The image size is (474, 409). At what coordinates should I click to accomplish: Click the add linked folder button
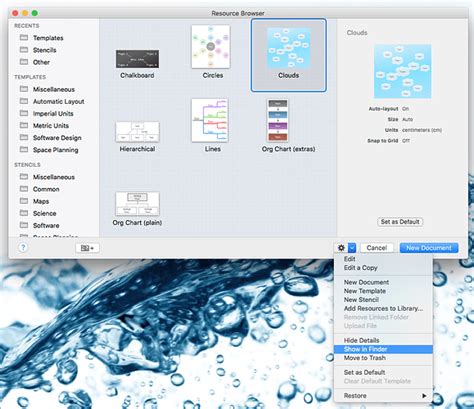pos(87,248)
